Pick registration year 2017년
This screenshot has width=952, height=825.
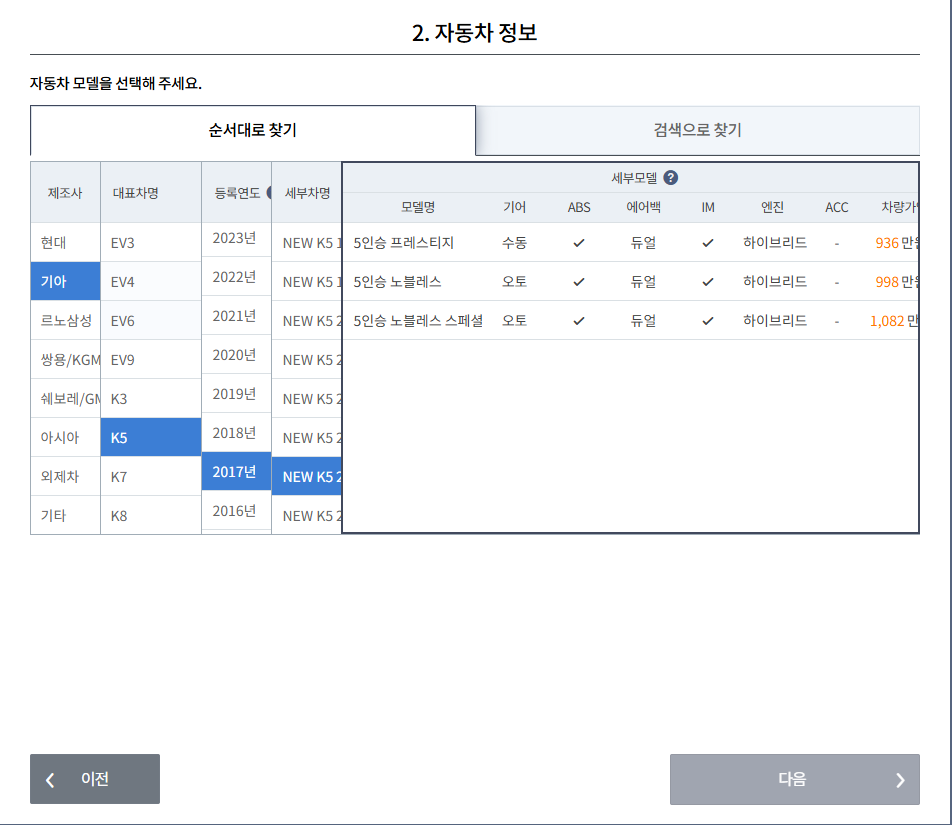(x=236, y=471)
